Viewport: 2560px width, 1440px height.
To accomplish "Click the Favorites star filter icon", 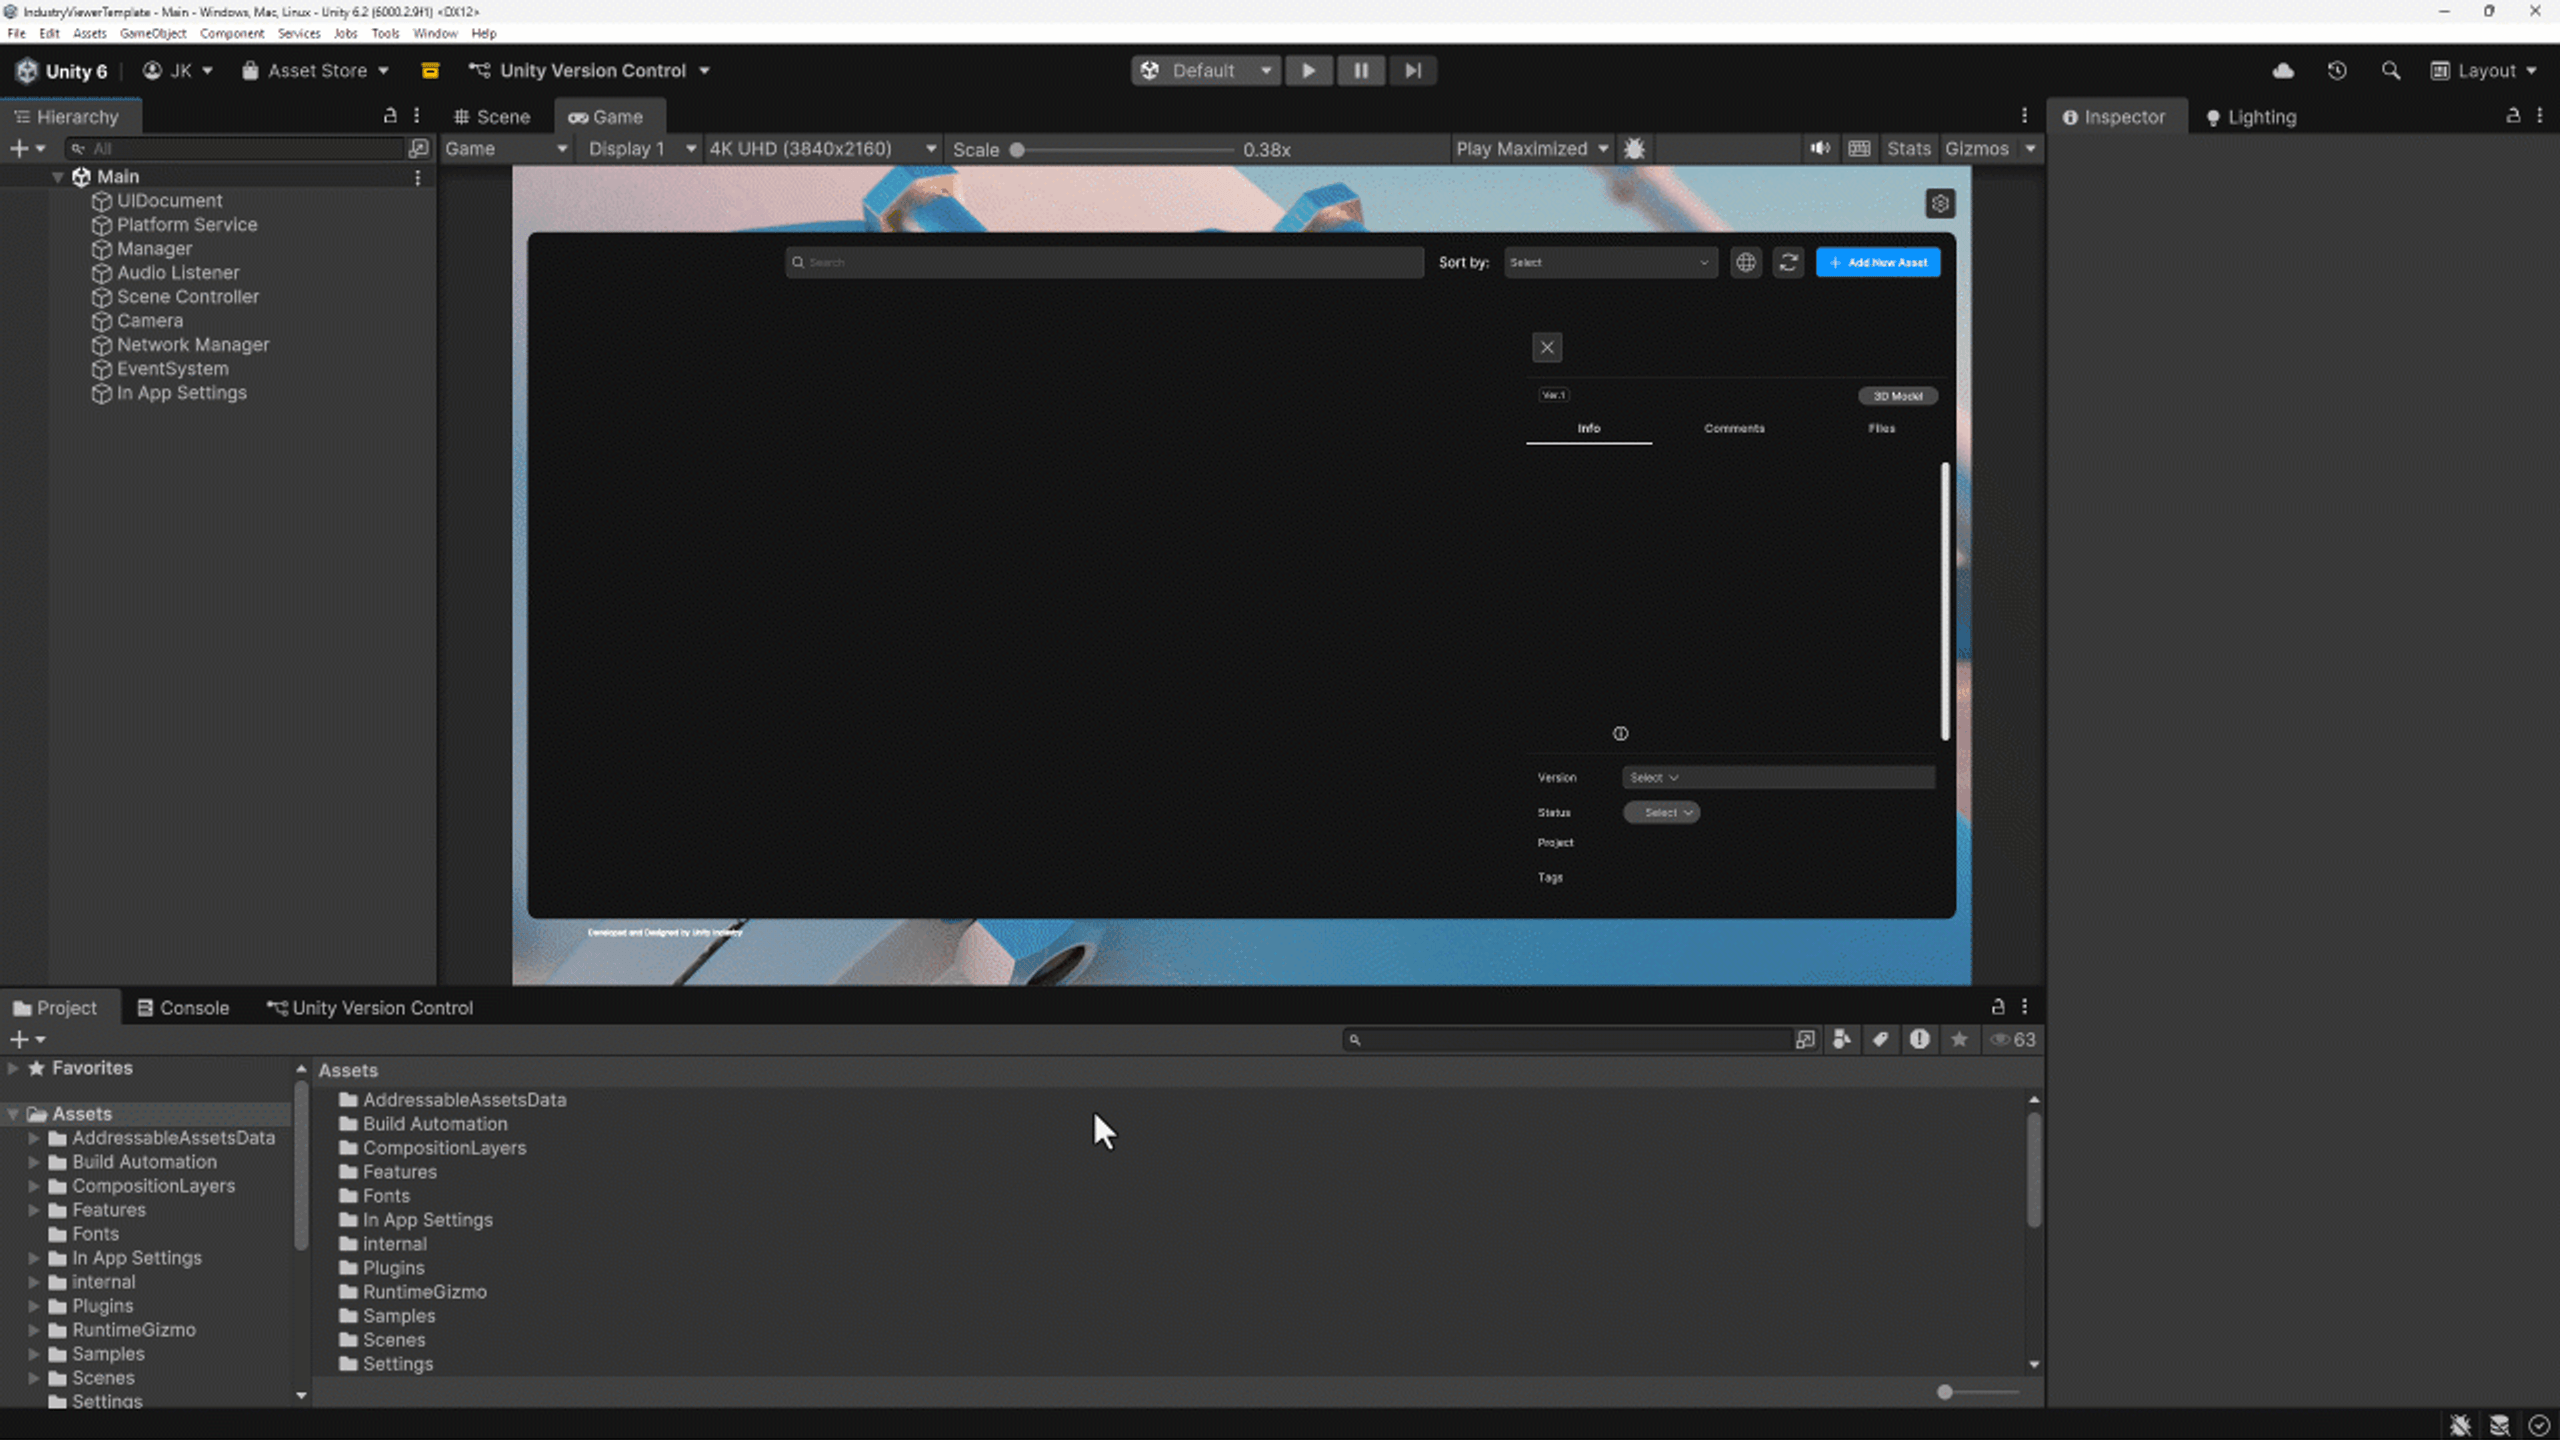I will pos(1959,1040).
